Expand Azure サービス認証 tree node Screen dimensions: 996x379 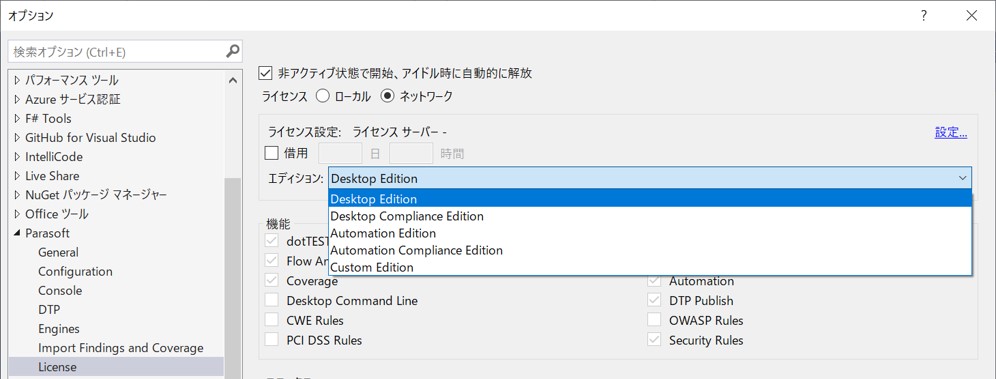tap(17, 100)
